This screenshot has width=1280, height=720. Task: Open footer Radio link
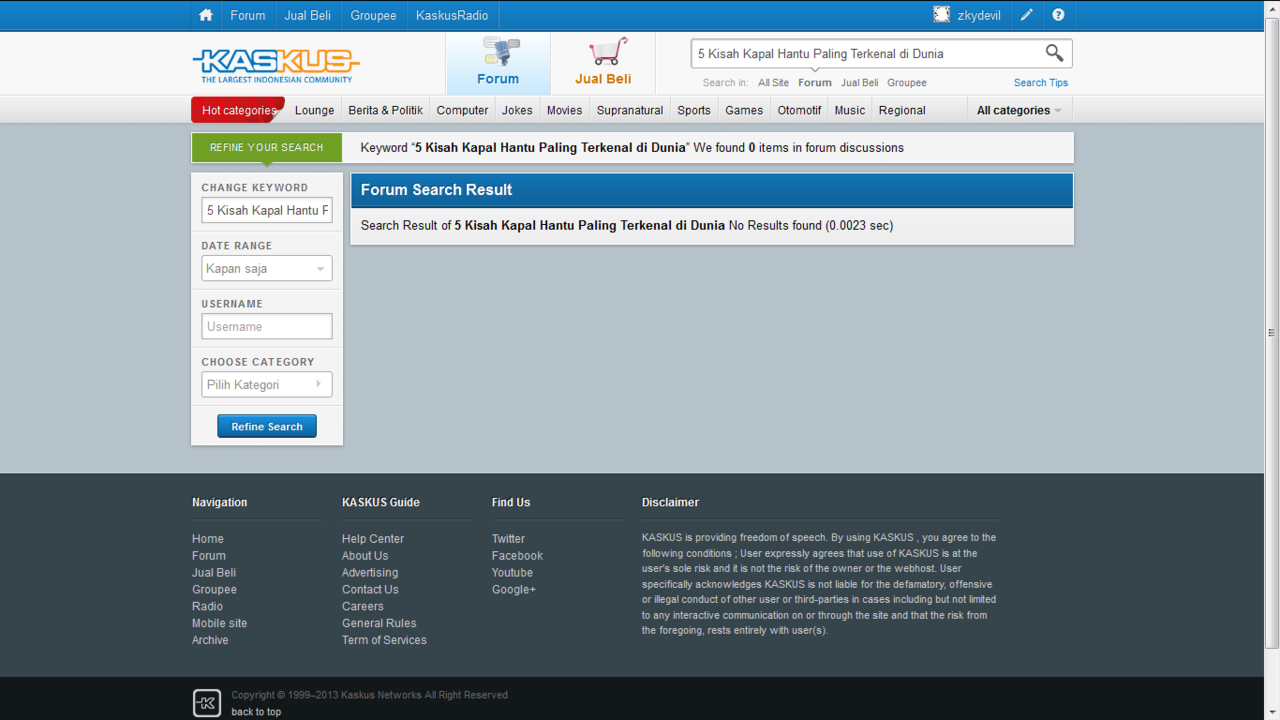208,606
